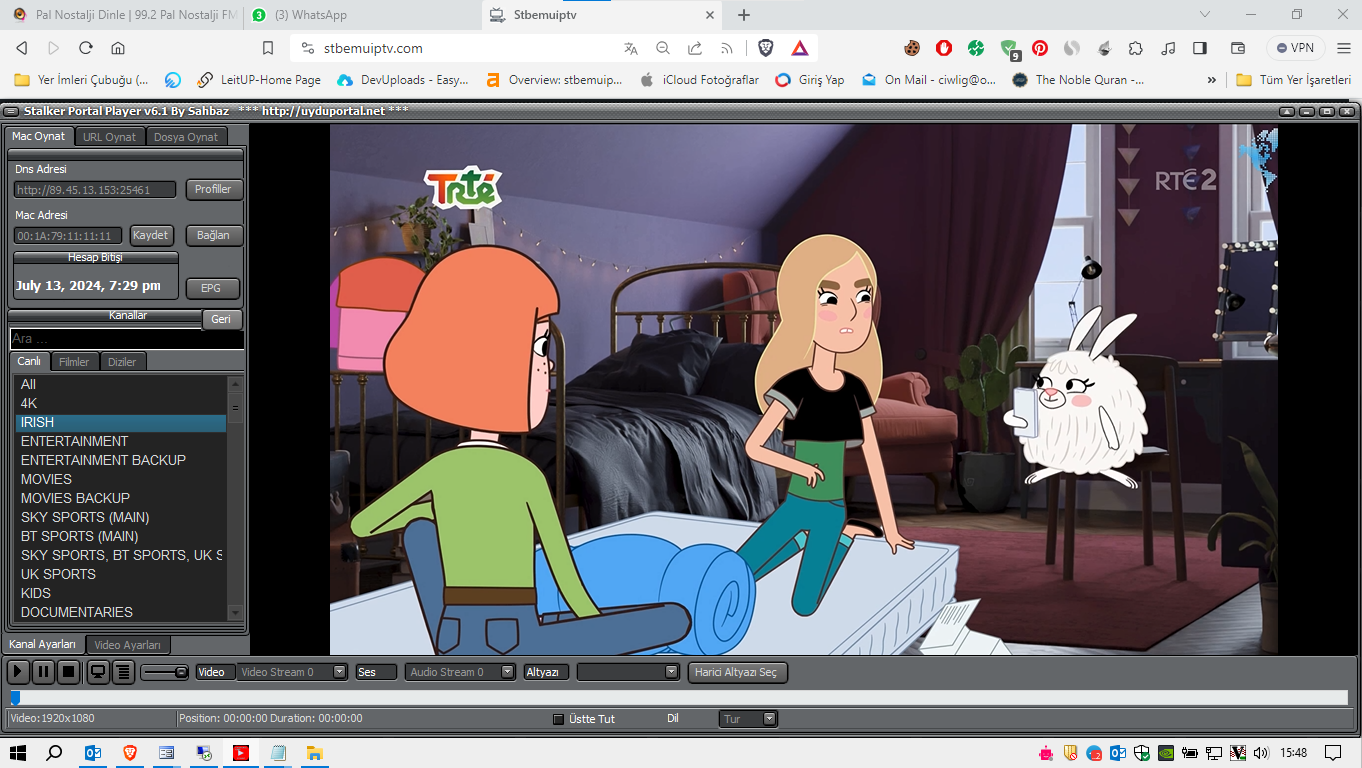Toggle fullscreen with the monitor icon
The image size is (1362, 768).
(x=98, y=672)
